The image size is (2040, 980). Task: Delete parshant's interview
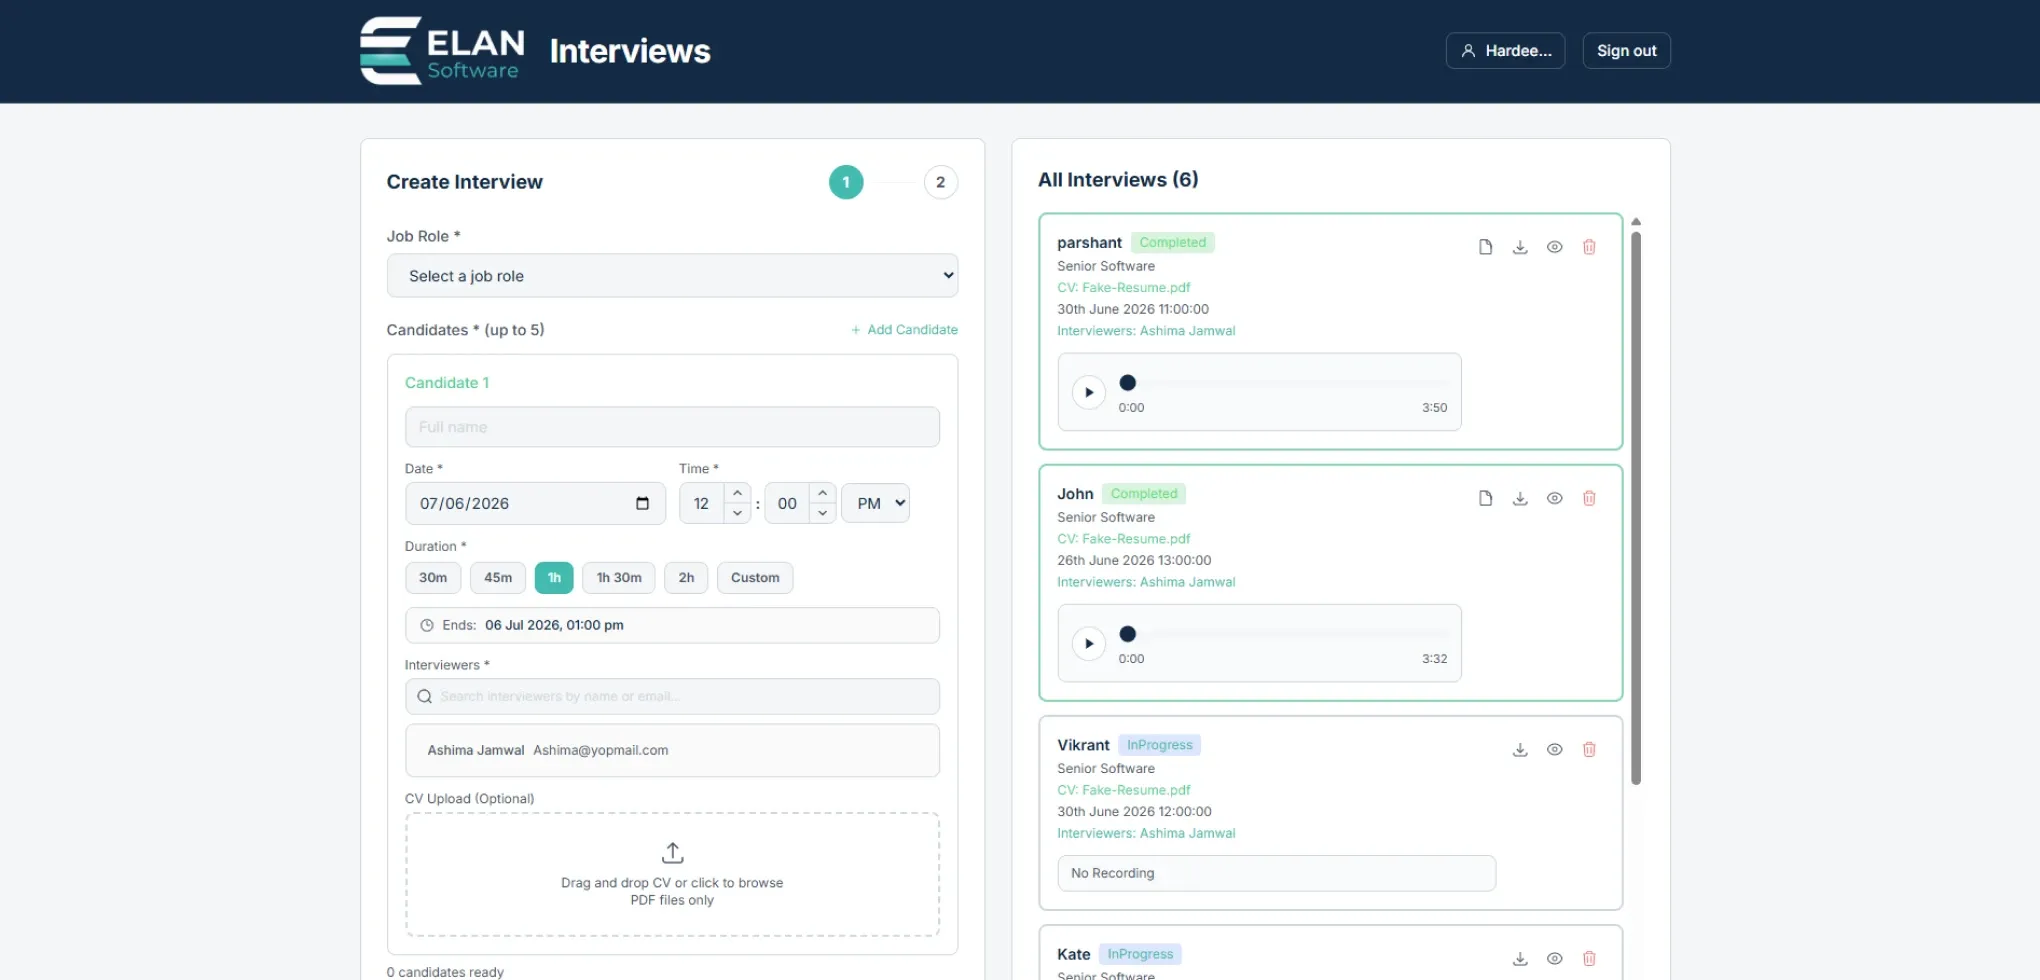pos(1589,247)
